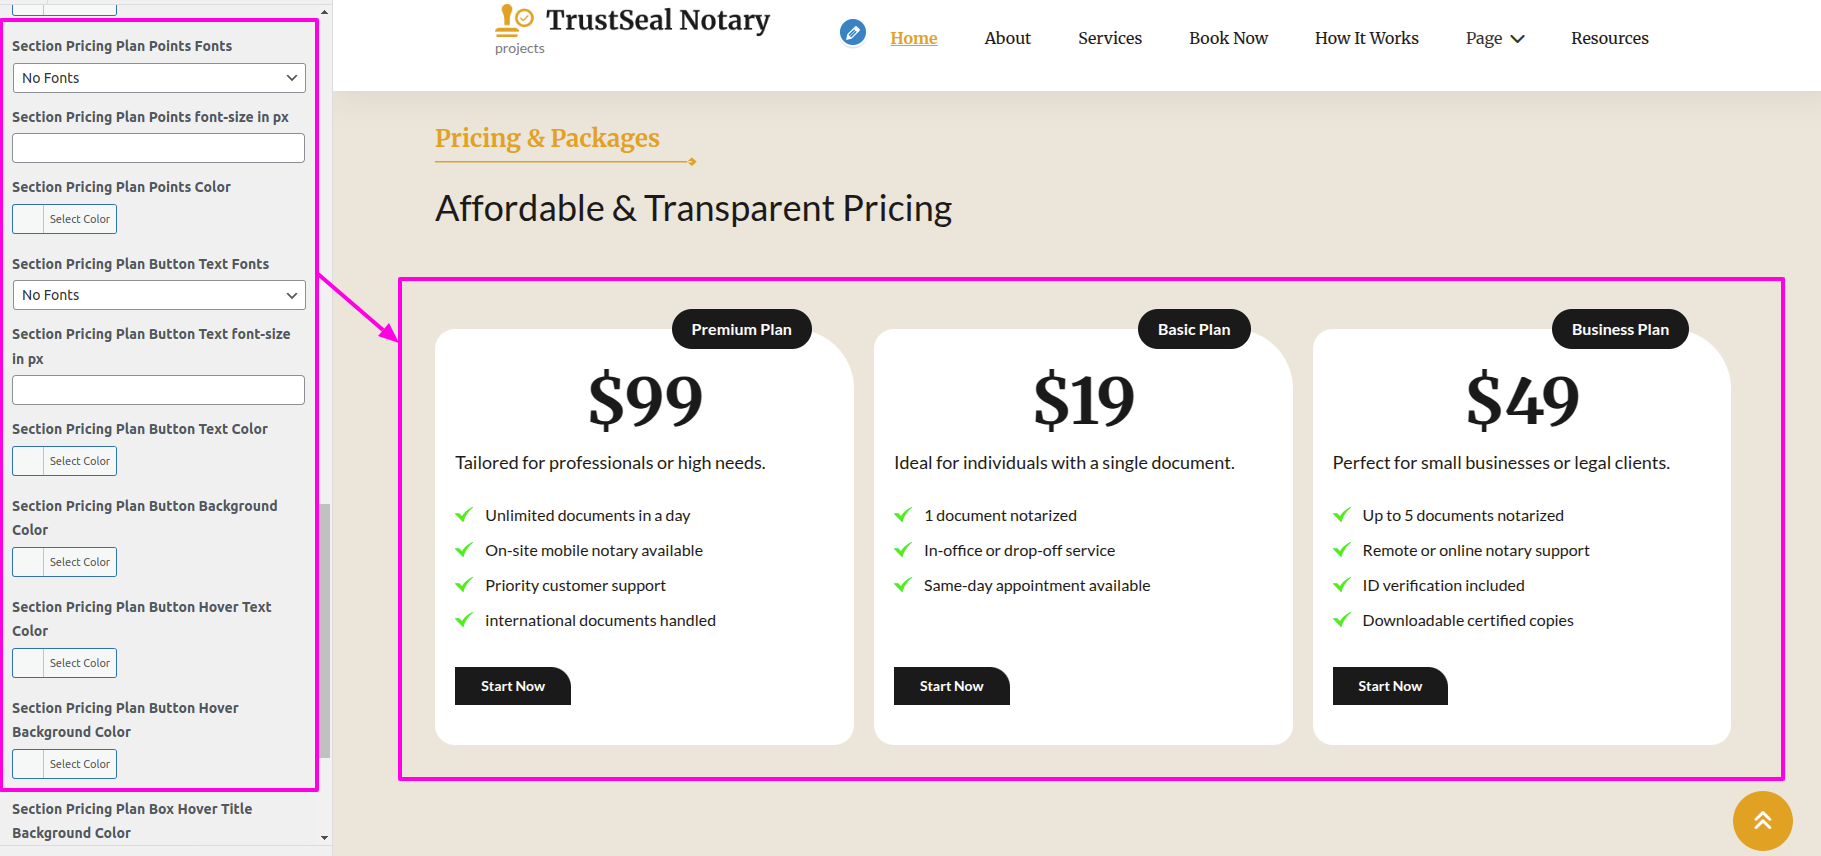This screenshot has height=856, width=1821.
Task: Click green checkmark beside 1 document notarized
Action: (903, 515)
